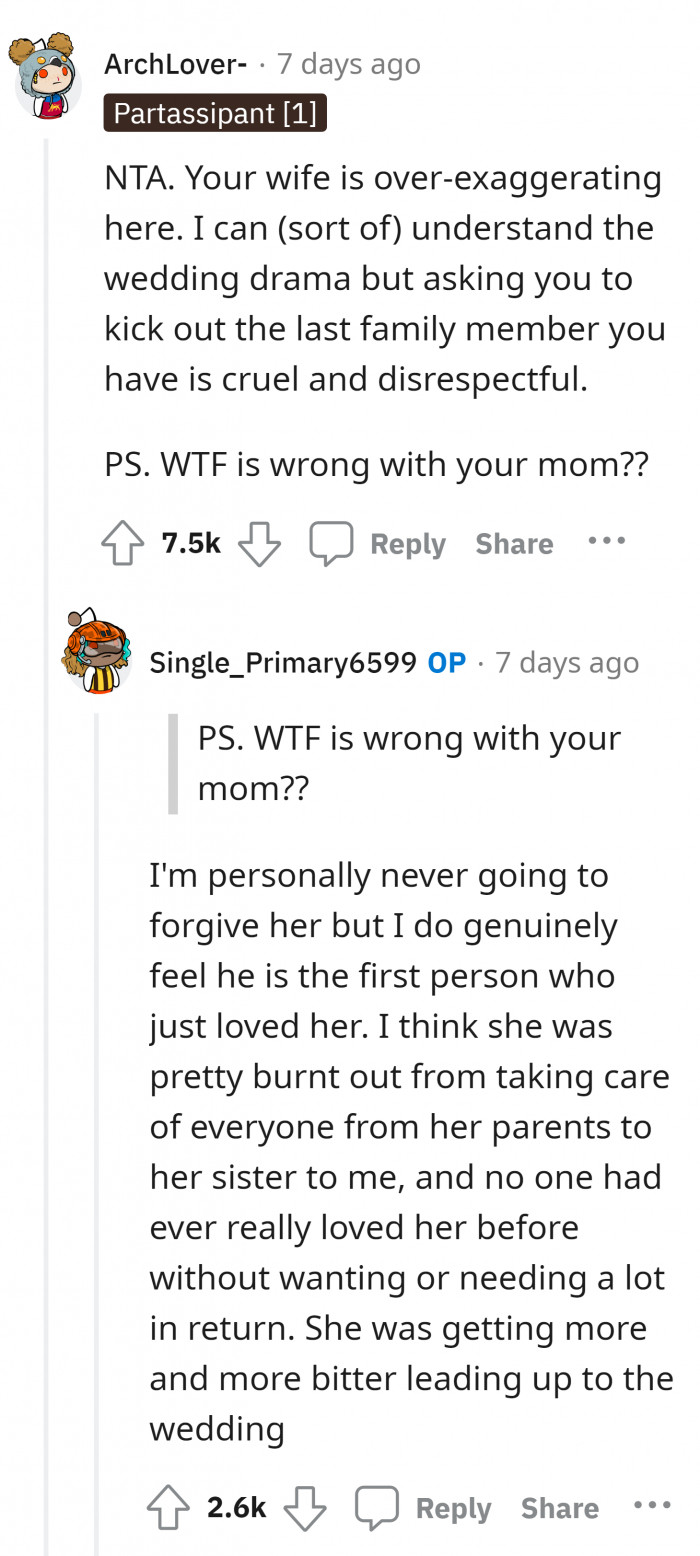Upvote ArchLover-'s comment
Screen dimensions: 700x1556
pos(122,543)
